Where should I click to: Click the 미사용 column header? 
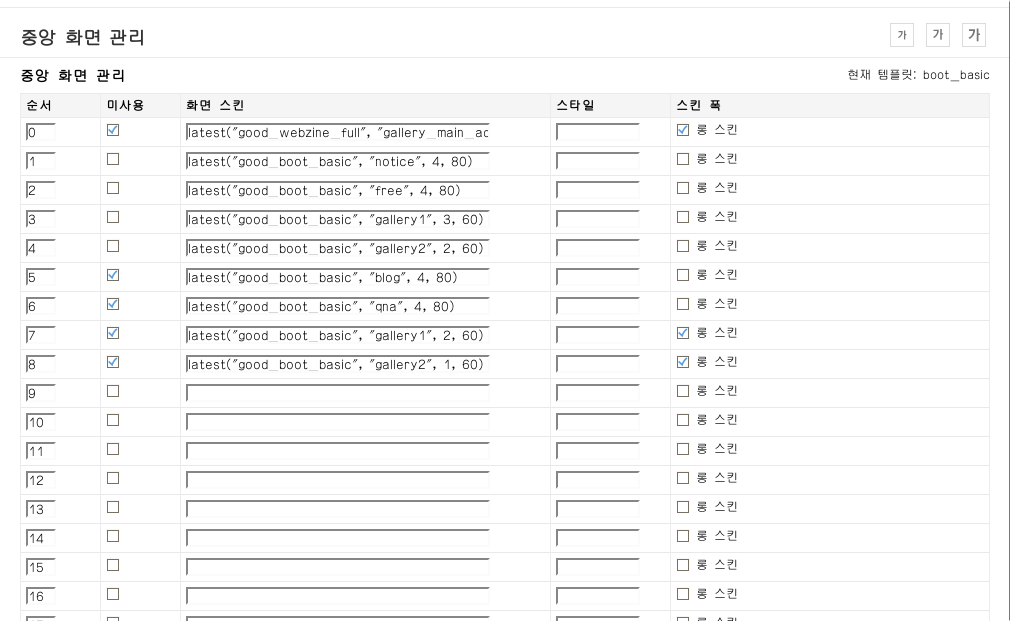[126, 105]
